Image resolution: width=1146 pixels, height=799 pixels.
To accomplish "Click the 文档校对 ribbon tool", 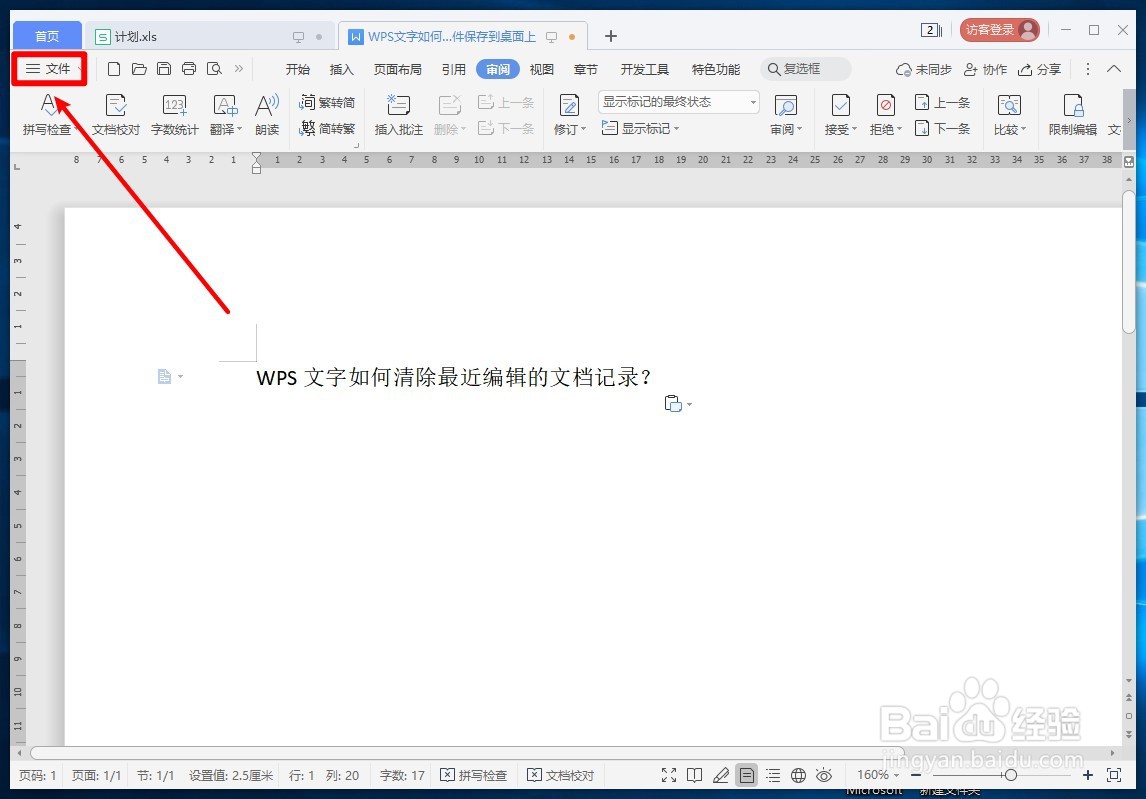I will pos(115,115).
